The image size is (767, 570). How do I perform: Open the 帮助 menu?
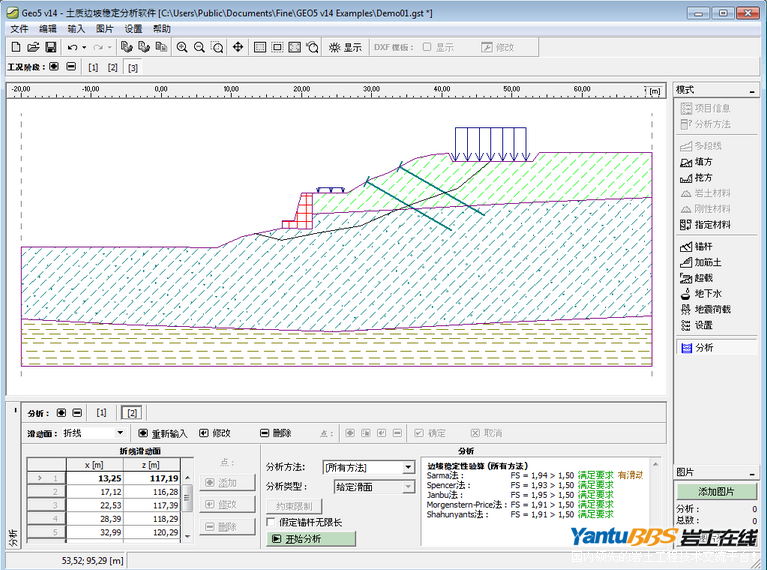click(161, 29)
